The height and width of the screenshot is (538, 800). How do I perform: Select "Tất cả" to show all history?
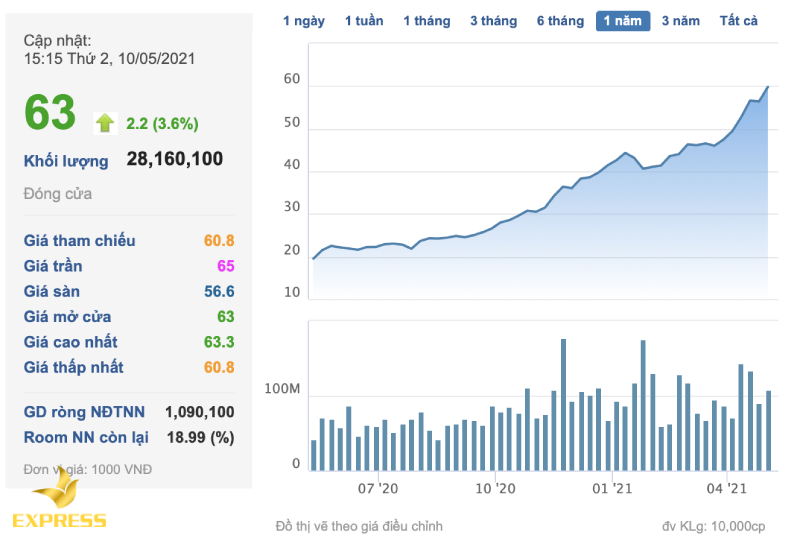click(x=738, y=21)
